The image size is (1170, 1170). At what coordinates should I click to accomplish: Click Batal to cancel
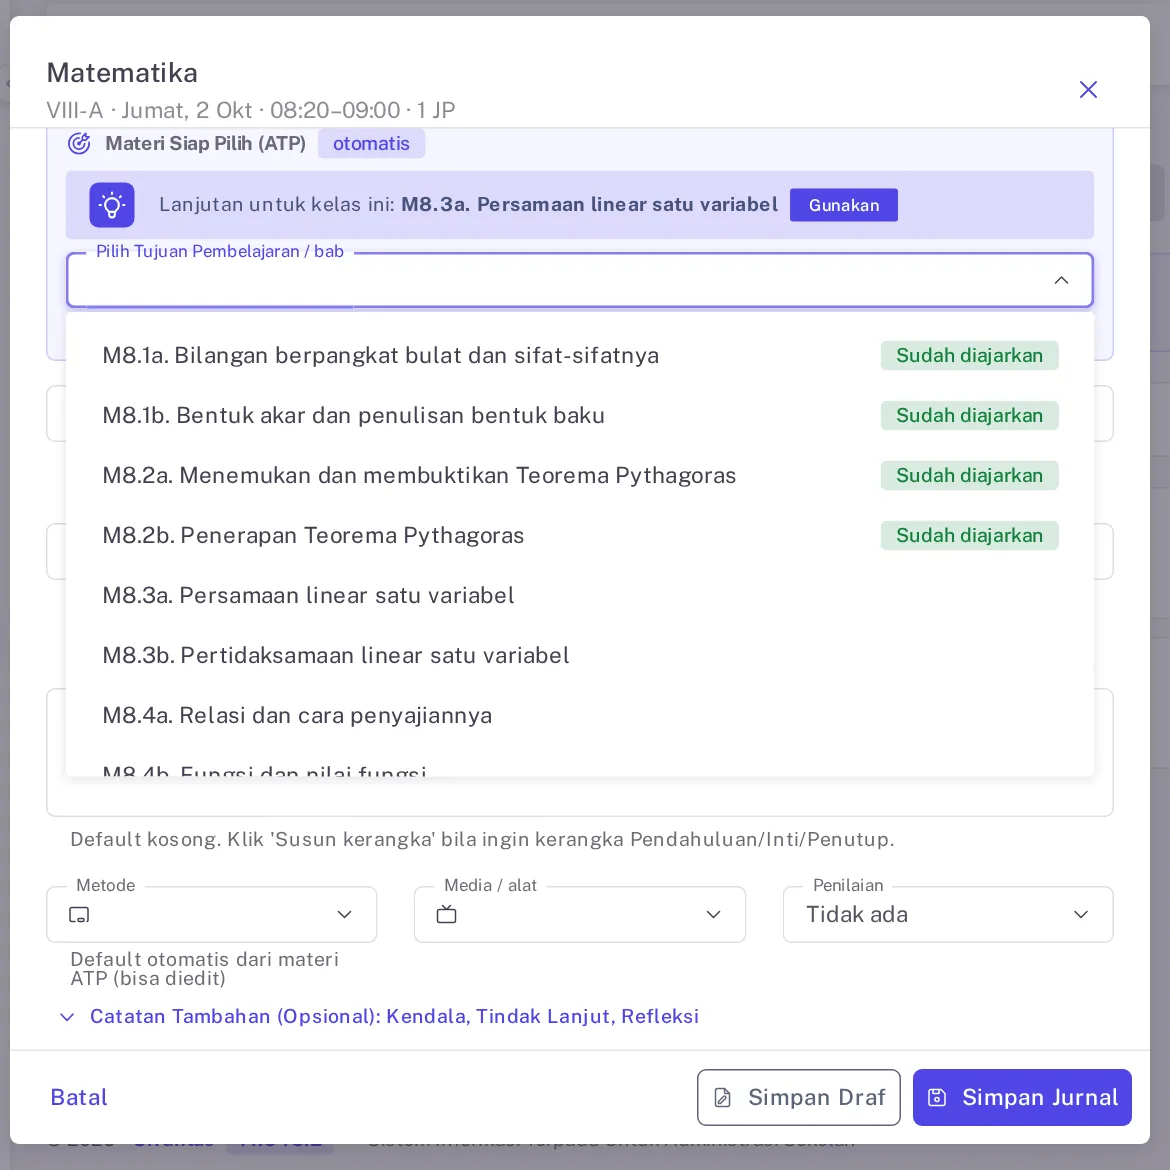tap(79, 1098)
